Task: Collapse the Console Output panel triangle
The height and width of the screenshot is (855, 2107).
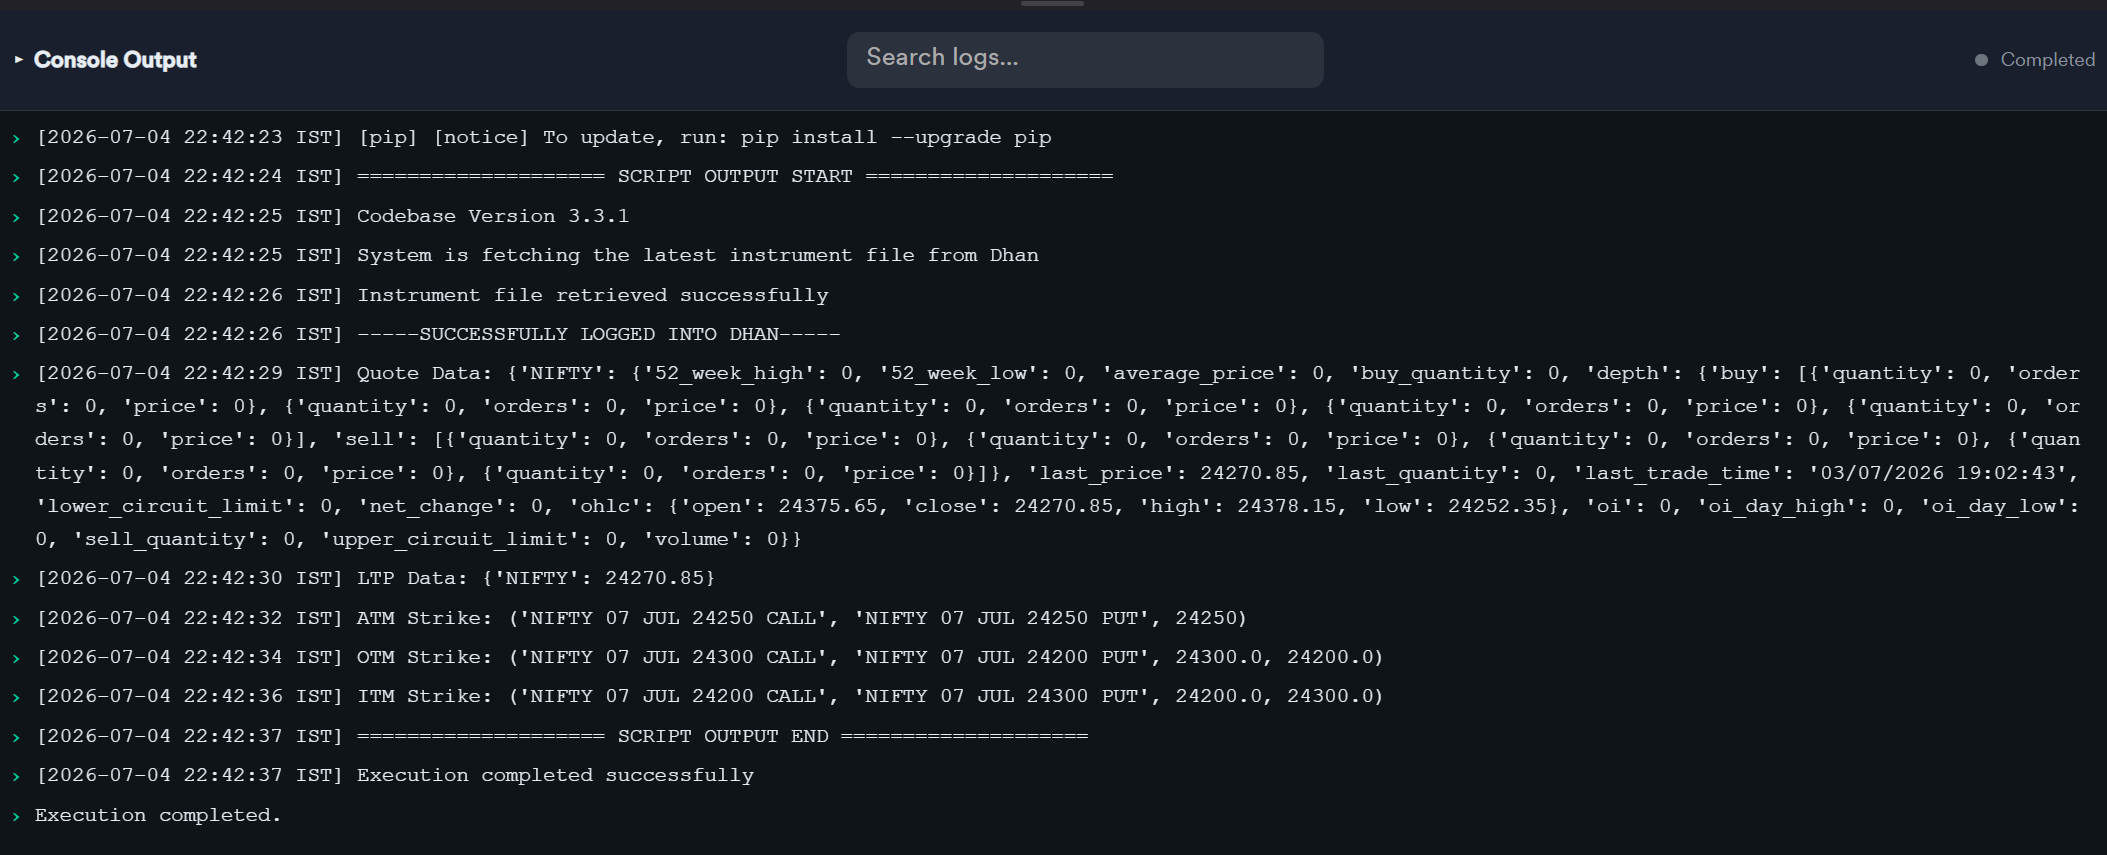Action: coord(18,60)
